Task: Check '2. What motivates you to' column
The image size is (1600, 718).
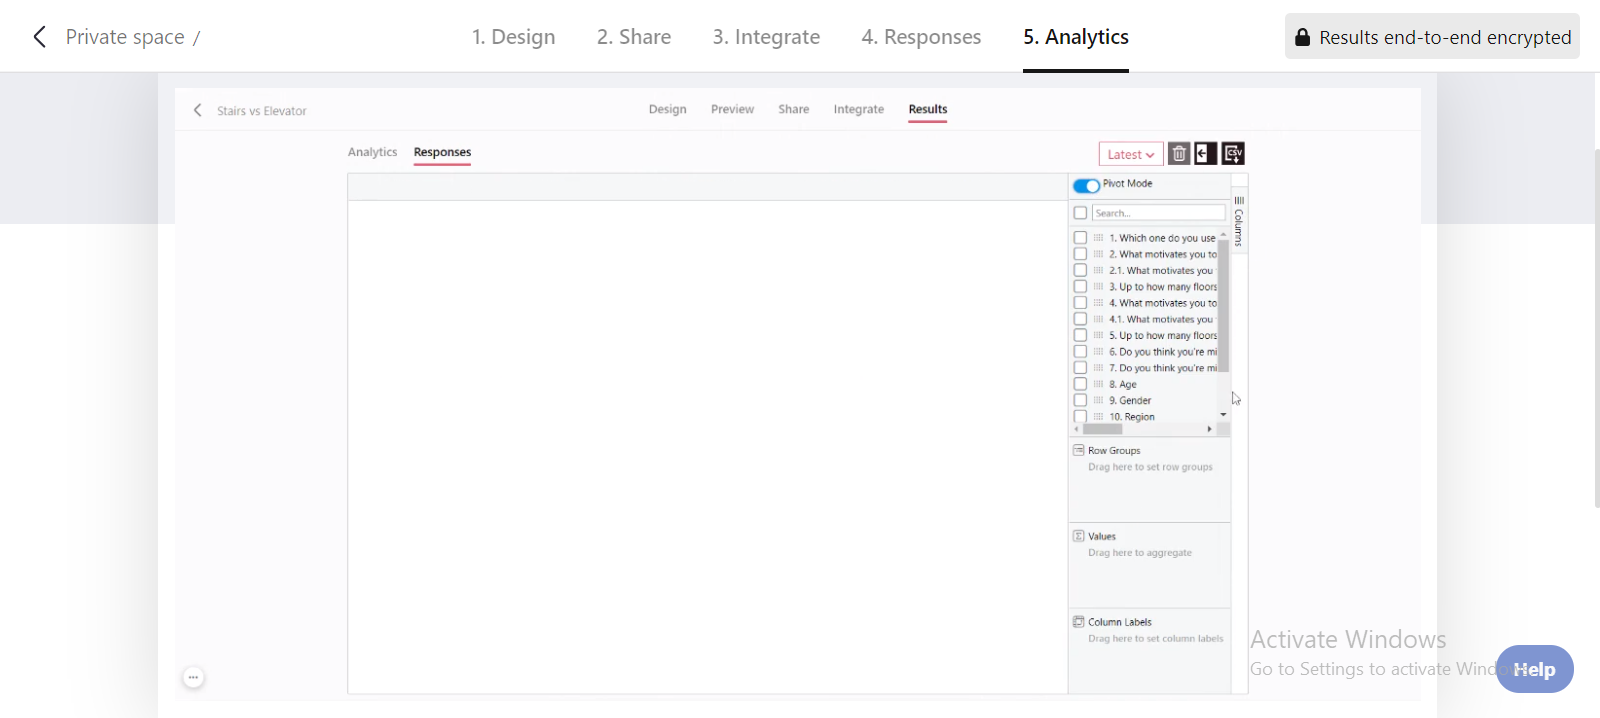Action: [x=1080, y=254]
